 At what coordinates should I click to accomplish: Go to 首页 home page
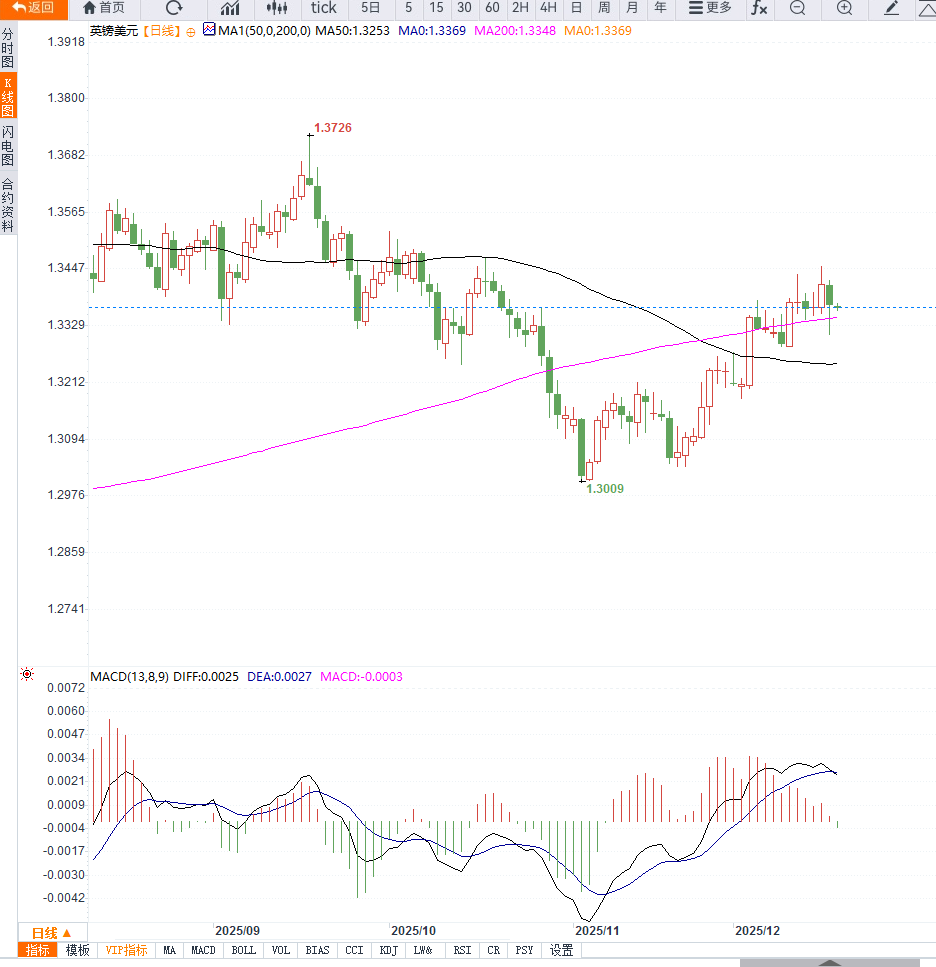[x=104, y=8]
